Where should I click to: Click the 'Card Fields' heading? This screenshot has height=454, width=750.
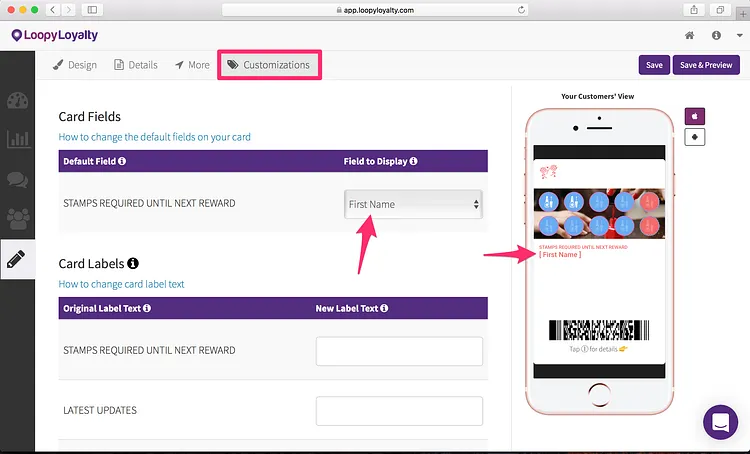tap(89, 117)
